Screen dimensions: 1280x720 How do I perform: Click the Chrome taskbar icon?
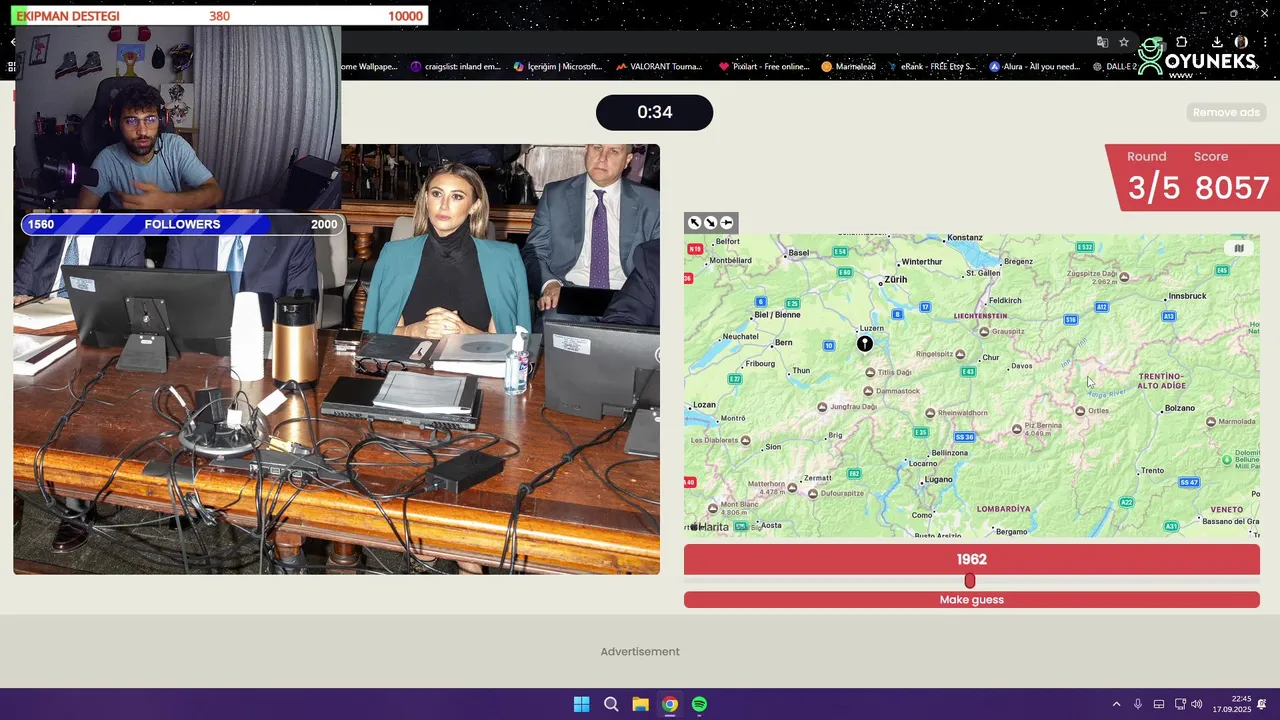[x=670, y=704]
